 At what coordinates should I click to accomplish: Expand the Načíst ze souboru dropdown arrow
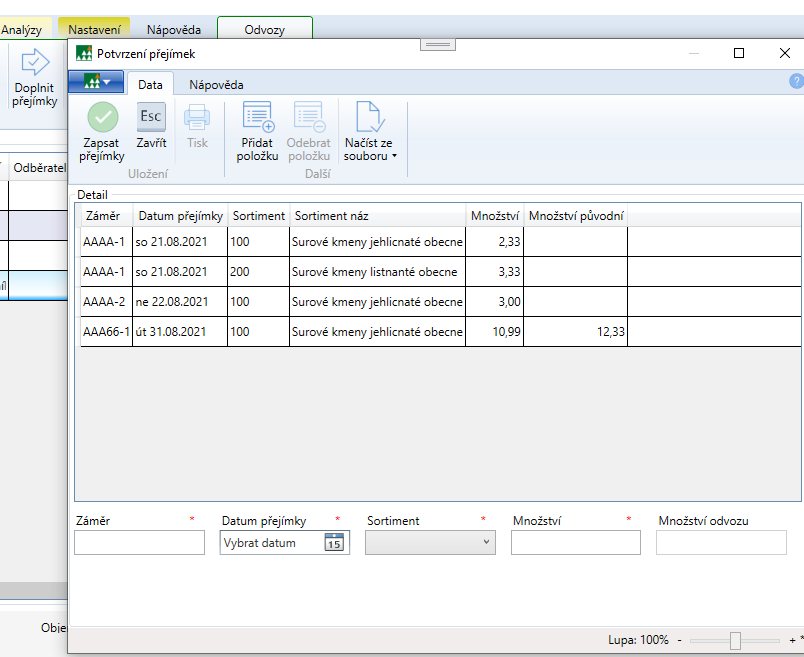click(394, 157)
